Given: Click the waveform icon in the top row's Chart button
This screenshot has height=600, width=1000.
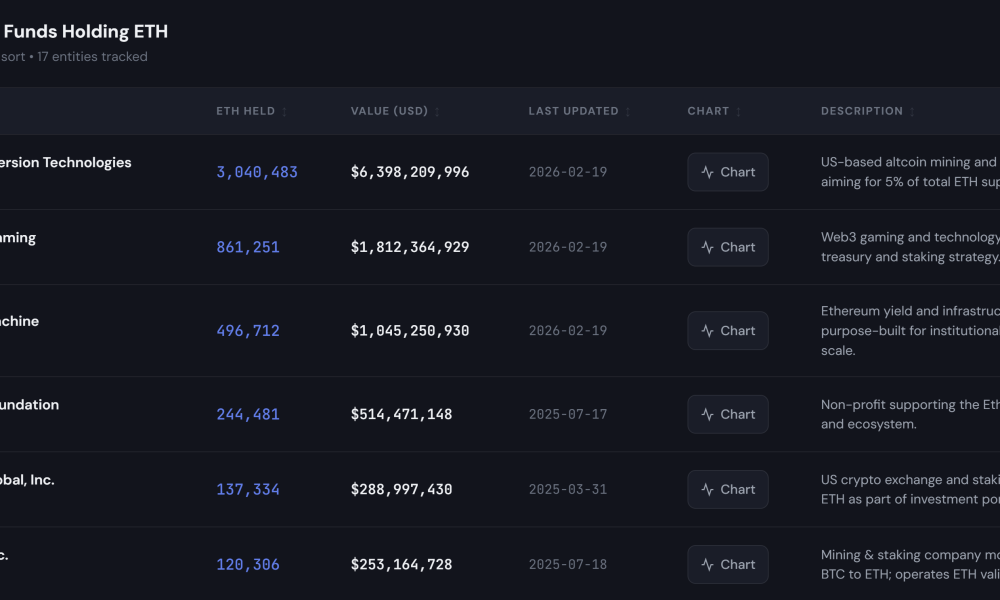Looking at the screenshot, I should [709, 171].
